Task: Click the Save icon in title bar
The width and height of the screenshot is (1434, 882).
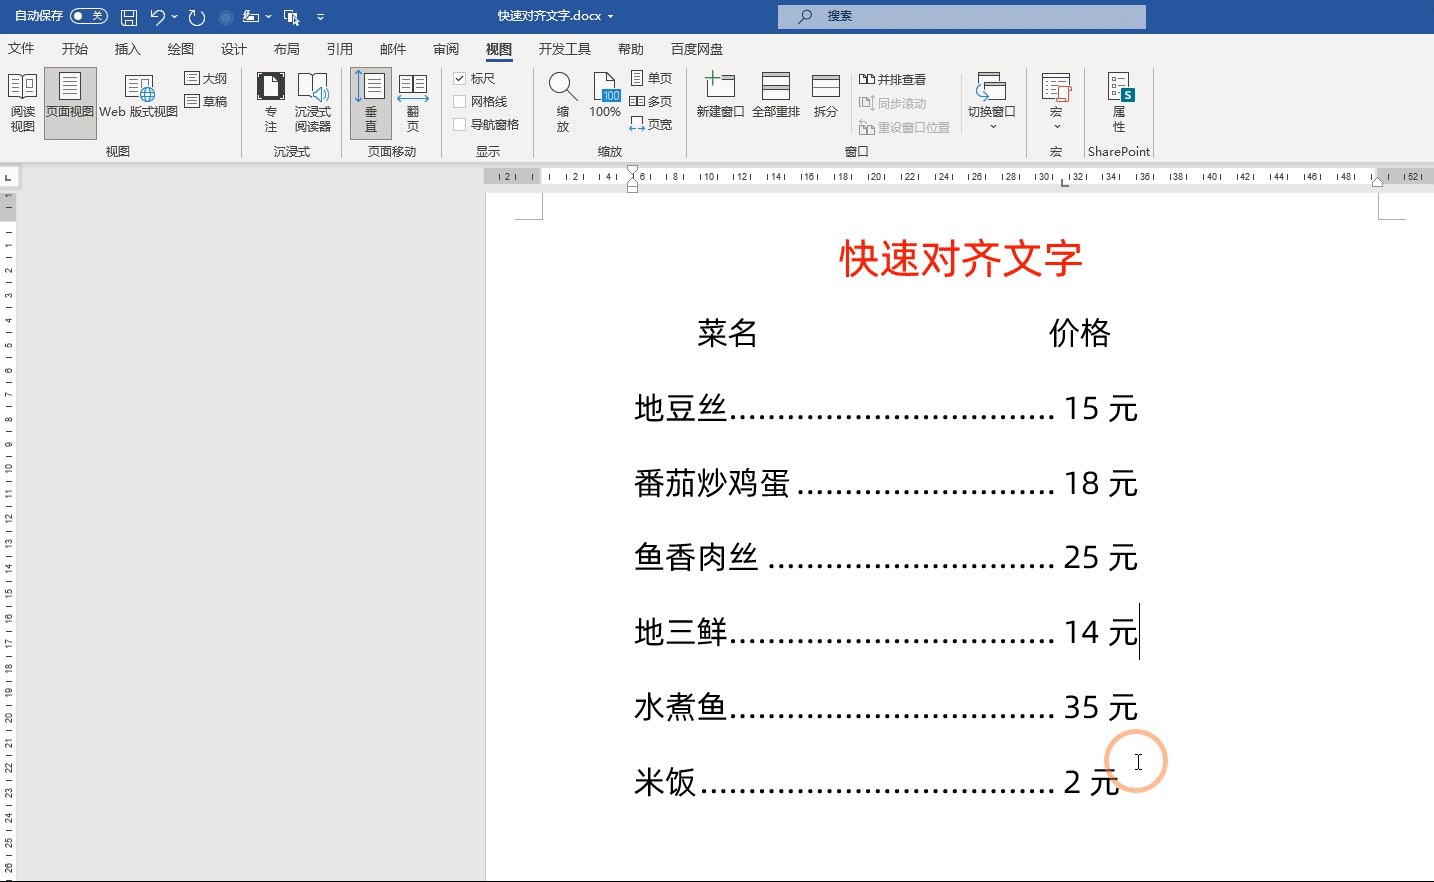Action: (129, 17)
